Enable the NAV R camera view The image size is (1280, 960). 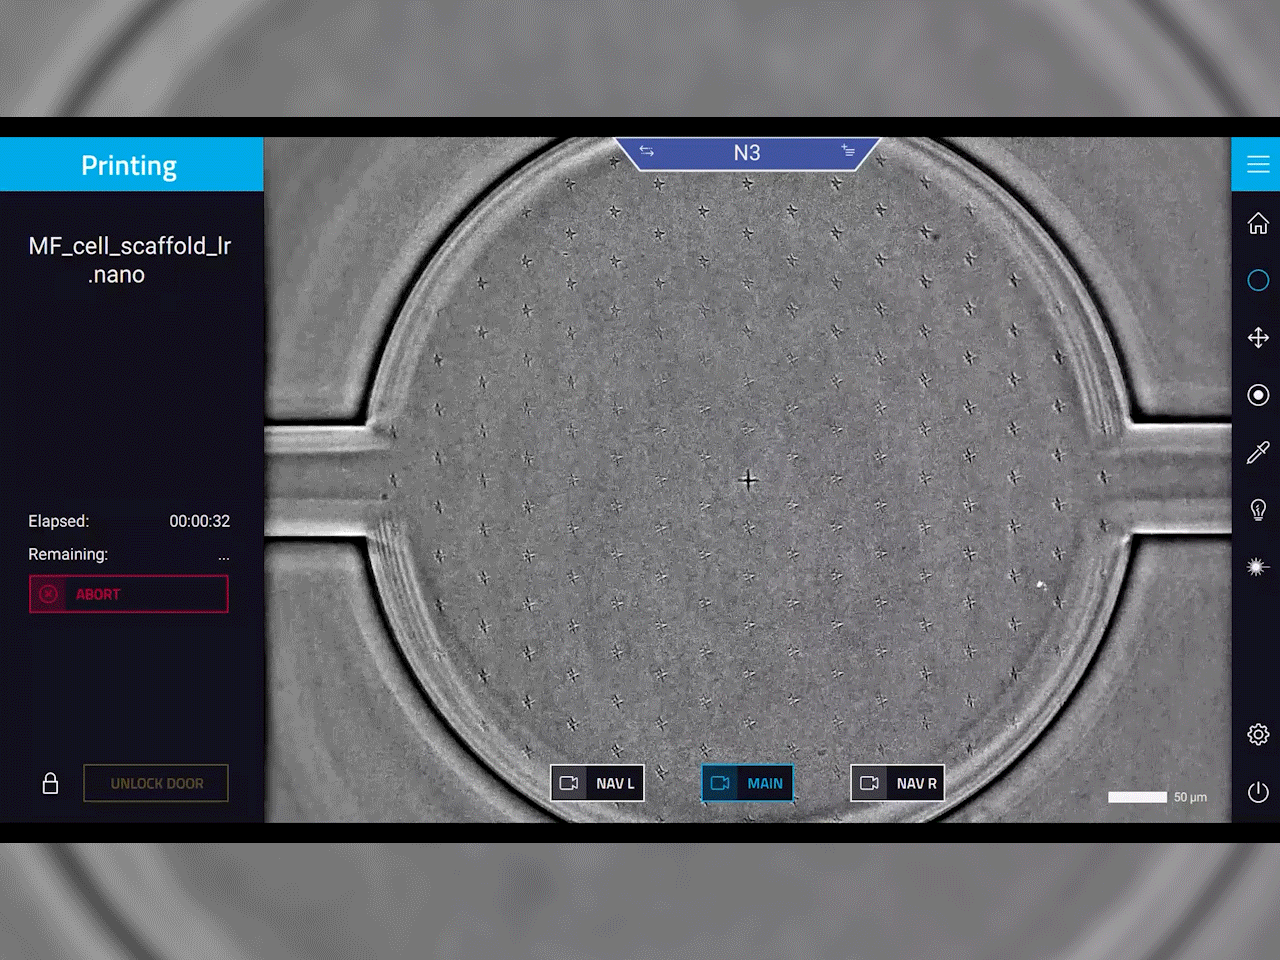pyautogui.click(x=897, y=783)
